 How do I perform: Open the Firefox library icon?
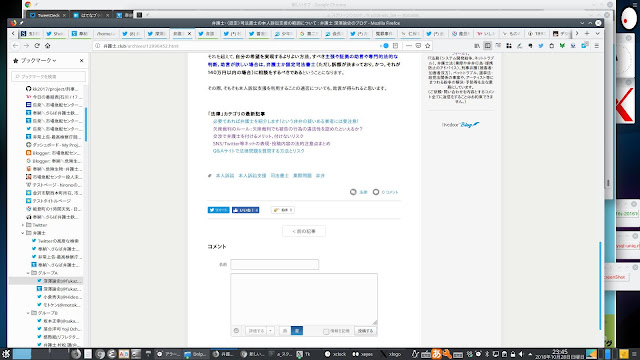click(x=477, y=46)
